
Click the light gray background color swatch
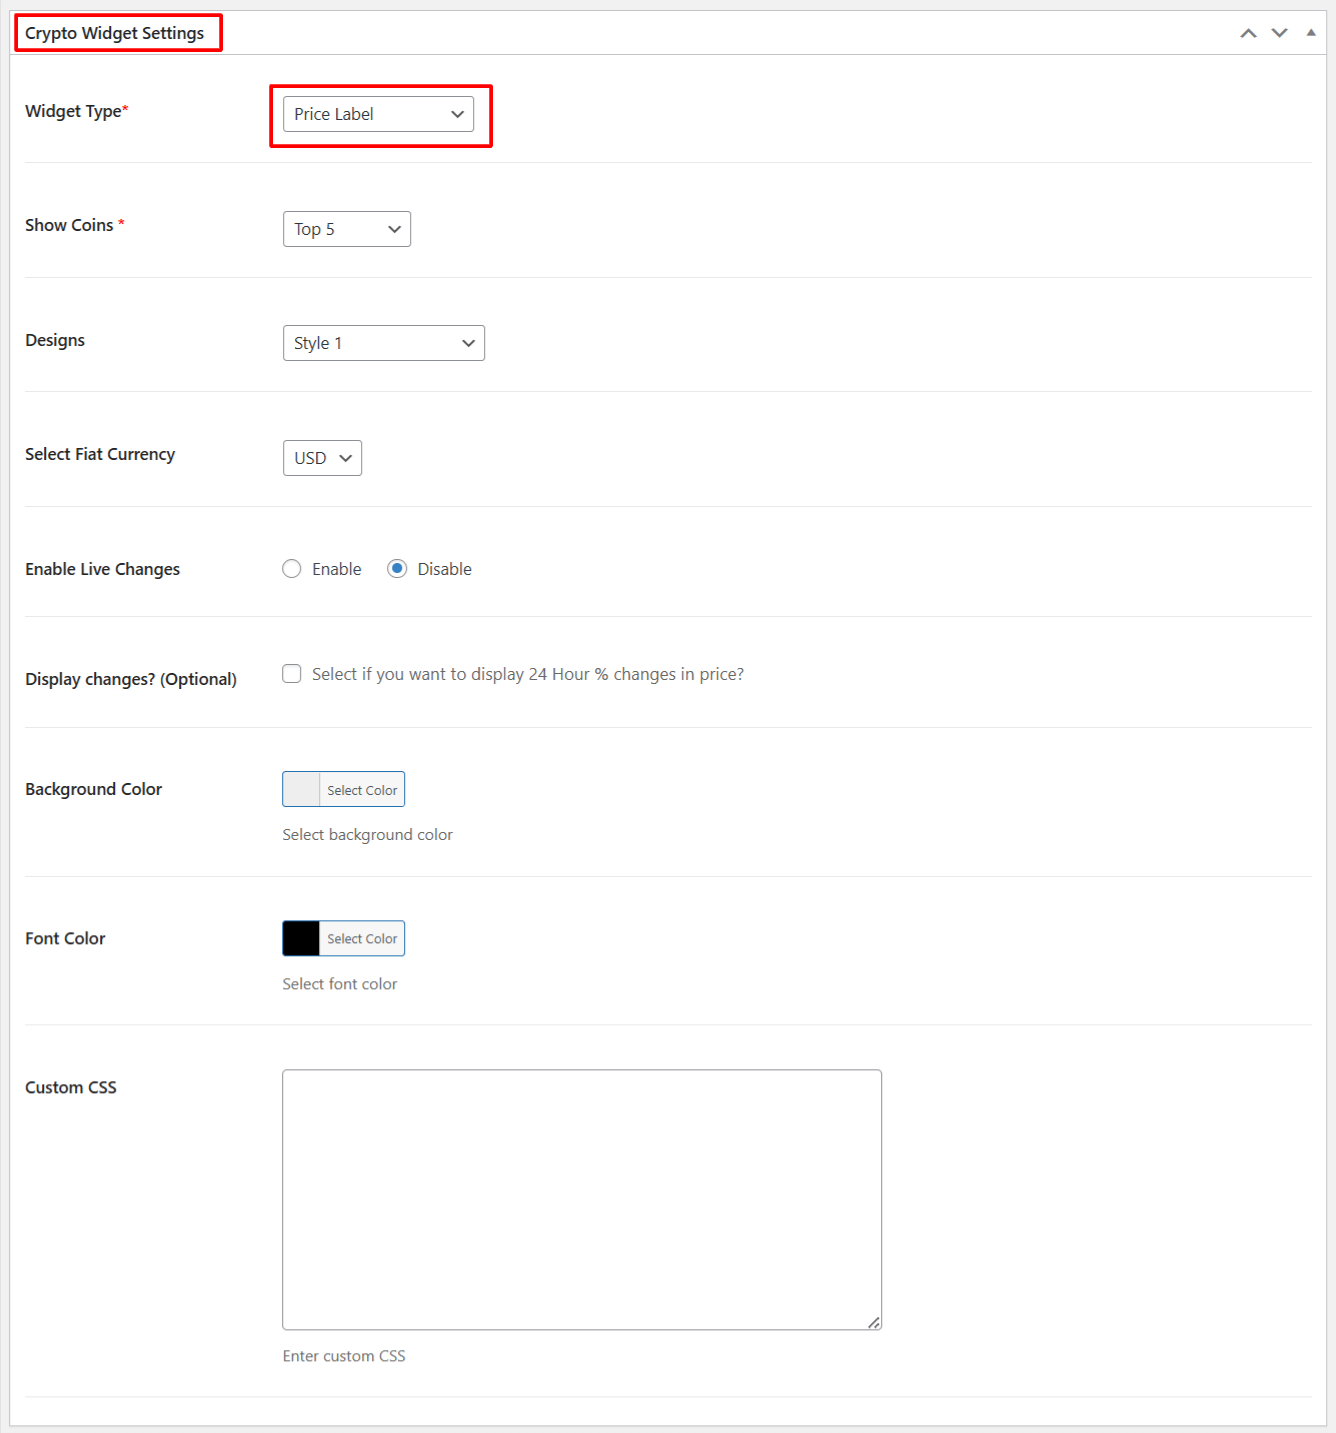pyautogui.click(x=301, y=790)
